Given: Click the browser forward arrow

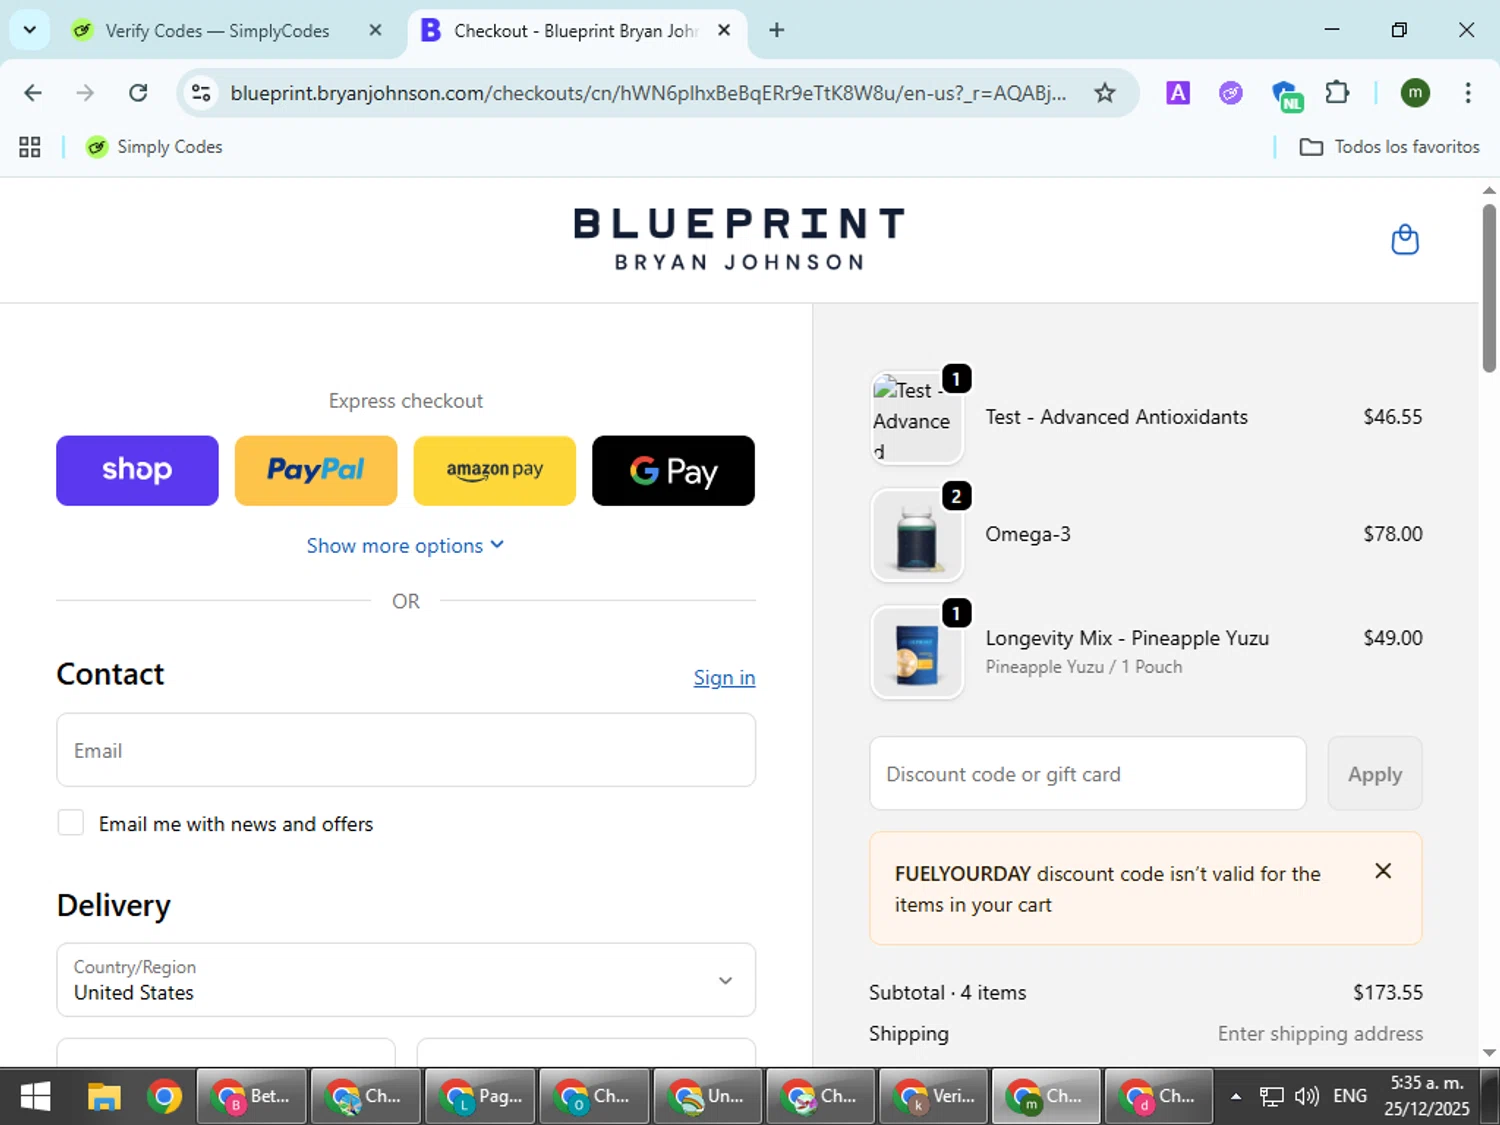Looking at the screenshot, I should point(85,93).
